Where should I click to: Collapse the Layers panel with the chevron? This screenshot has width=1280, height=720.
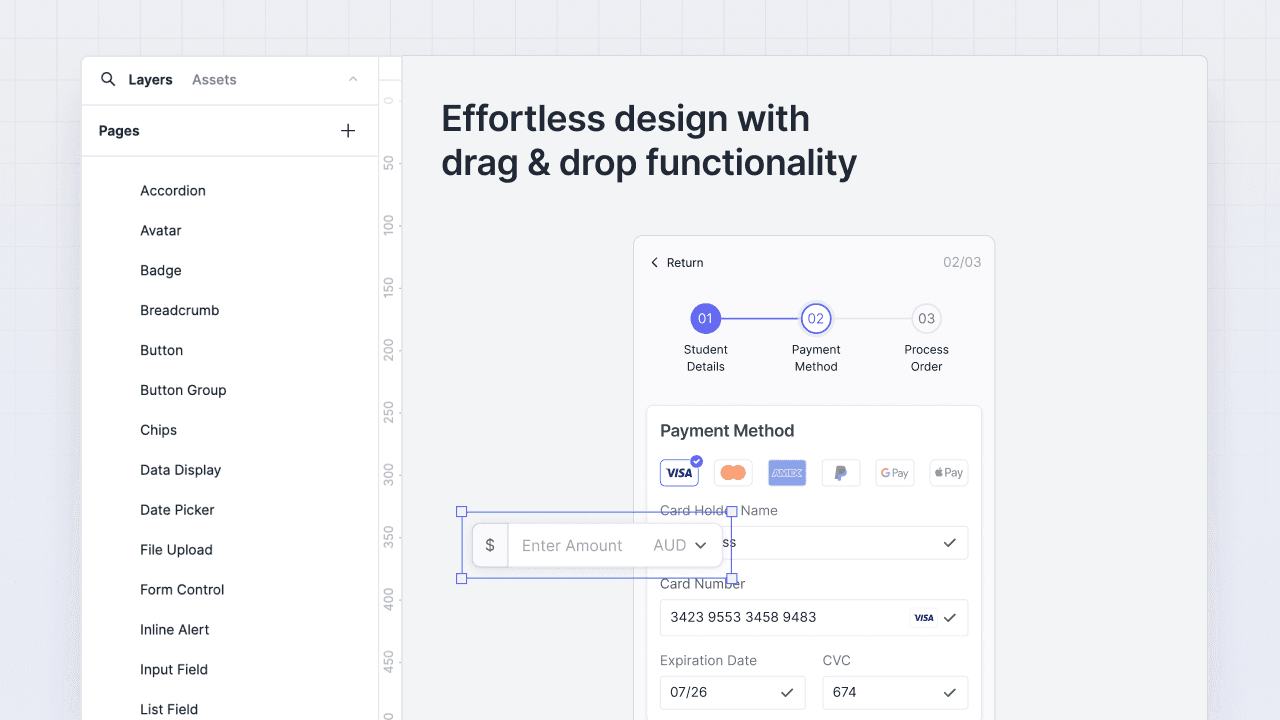pyautogui.click(x=353, y=79)
